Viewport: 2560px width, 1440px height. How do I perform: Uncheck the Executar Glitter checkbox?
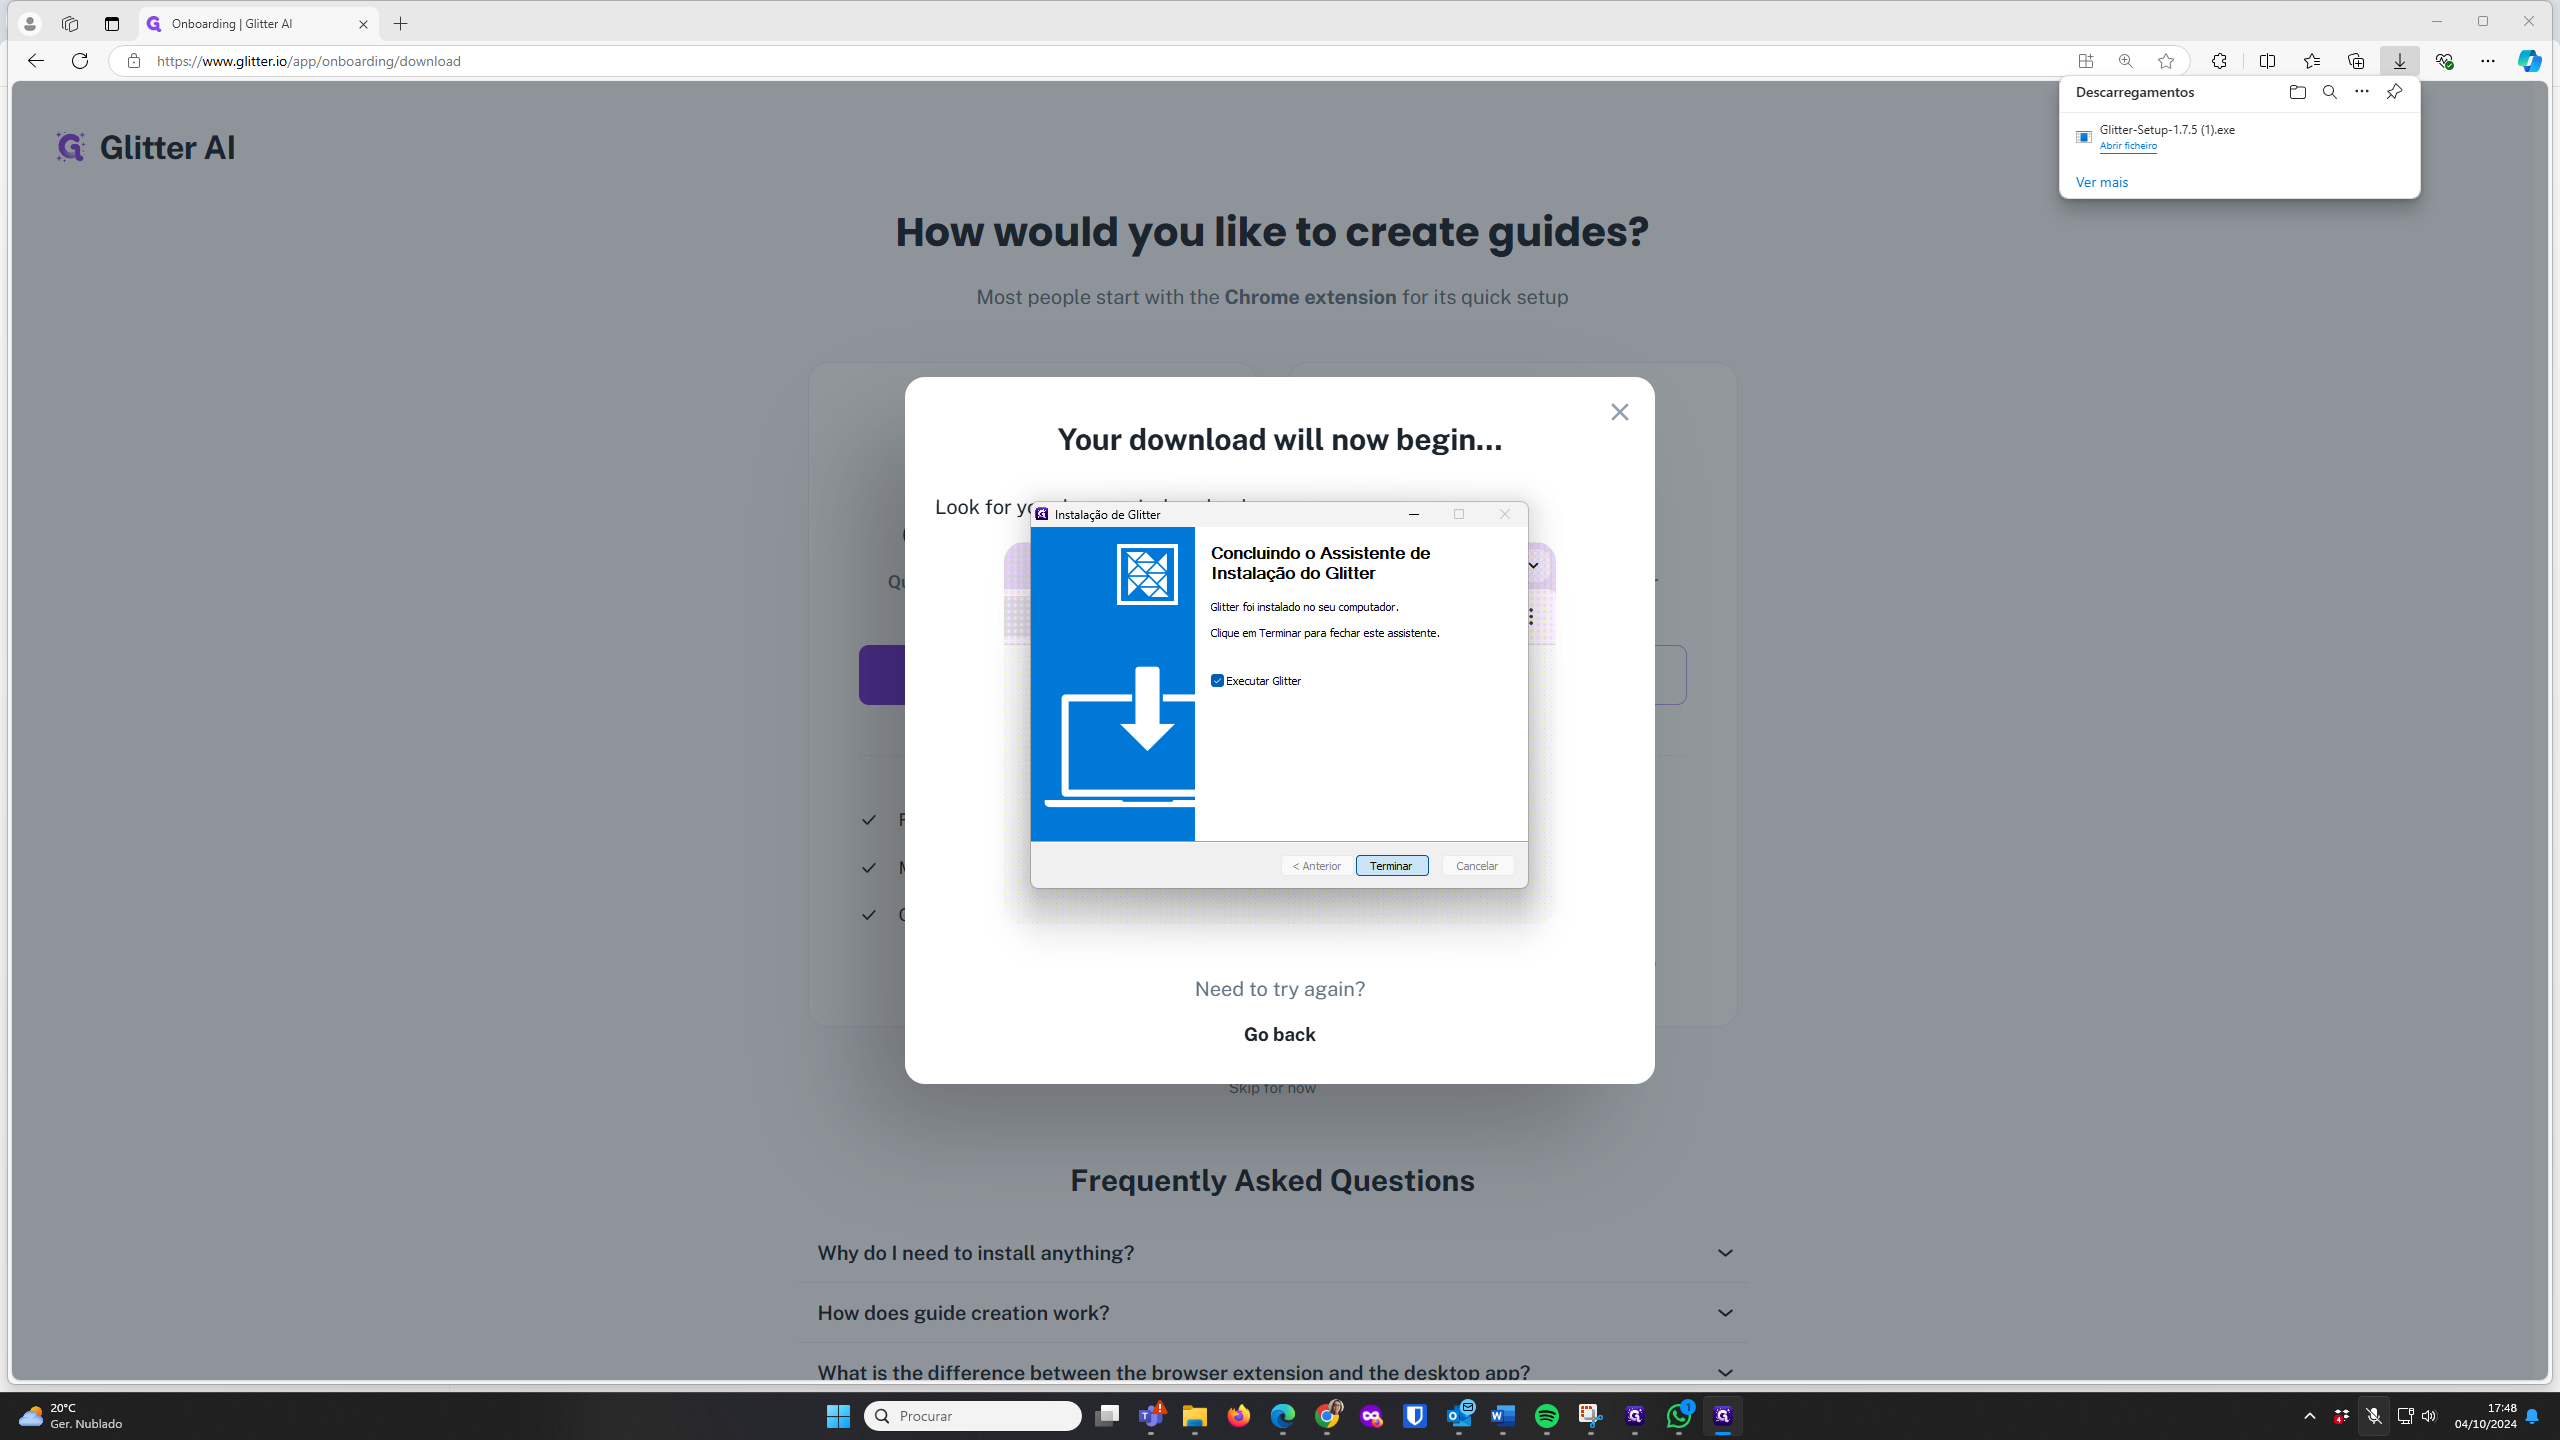pyautogui.click(x=1217, y=681)
